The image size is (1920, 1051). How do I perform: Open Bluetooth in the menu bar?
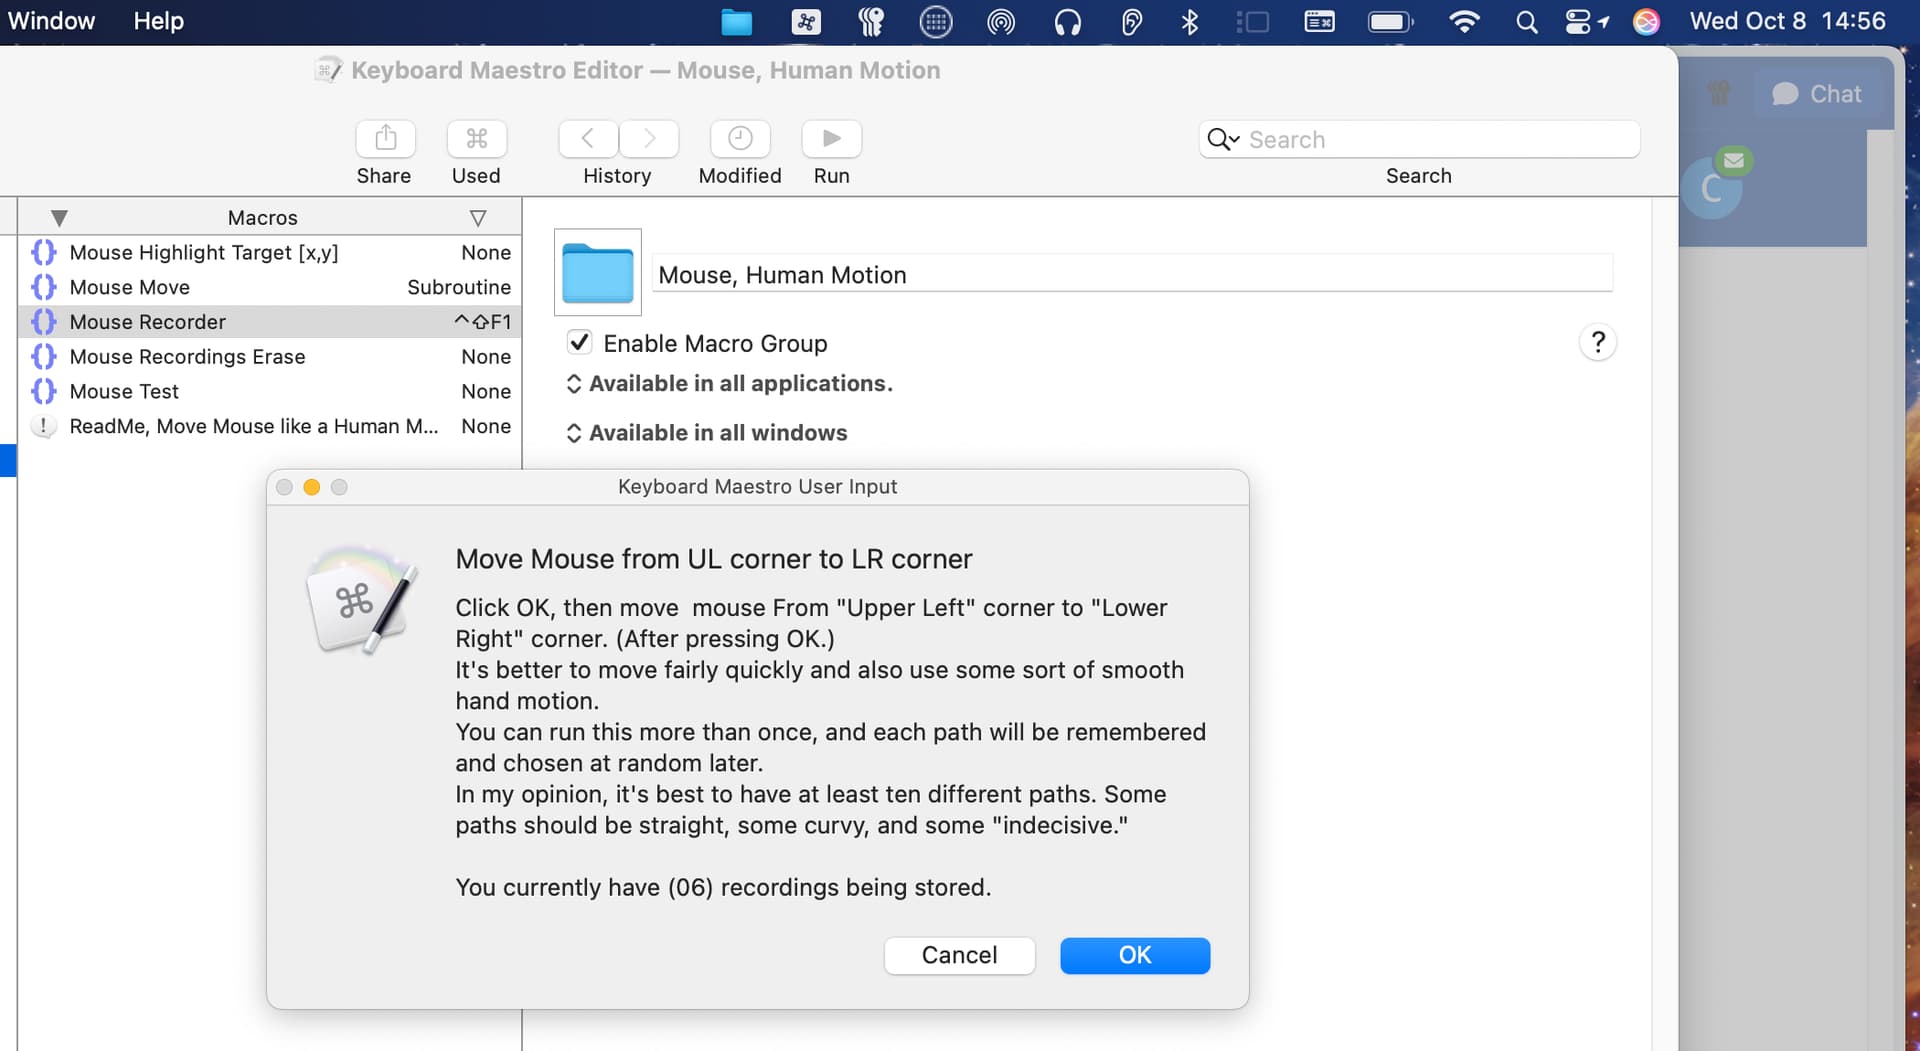1189,22
